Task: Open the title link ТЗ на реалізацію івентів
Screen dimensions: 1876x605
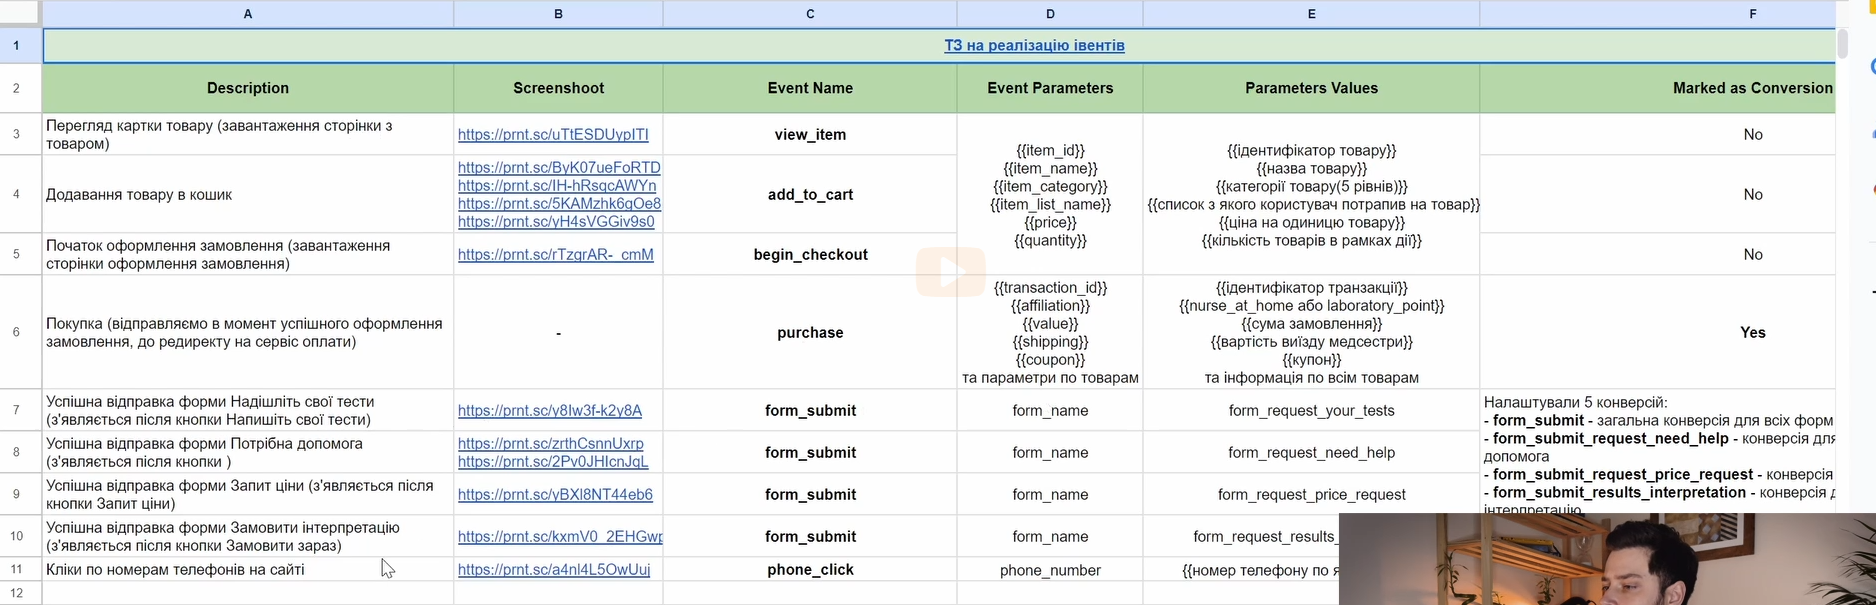Action: [1034, 46]
